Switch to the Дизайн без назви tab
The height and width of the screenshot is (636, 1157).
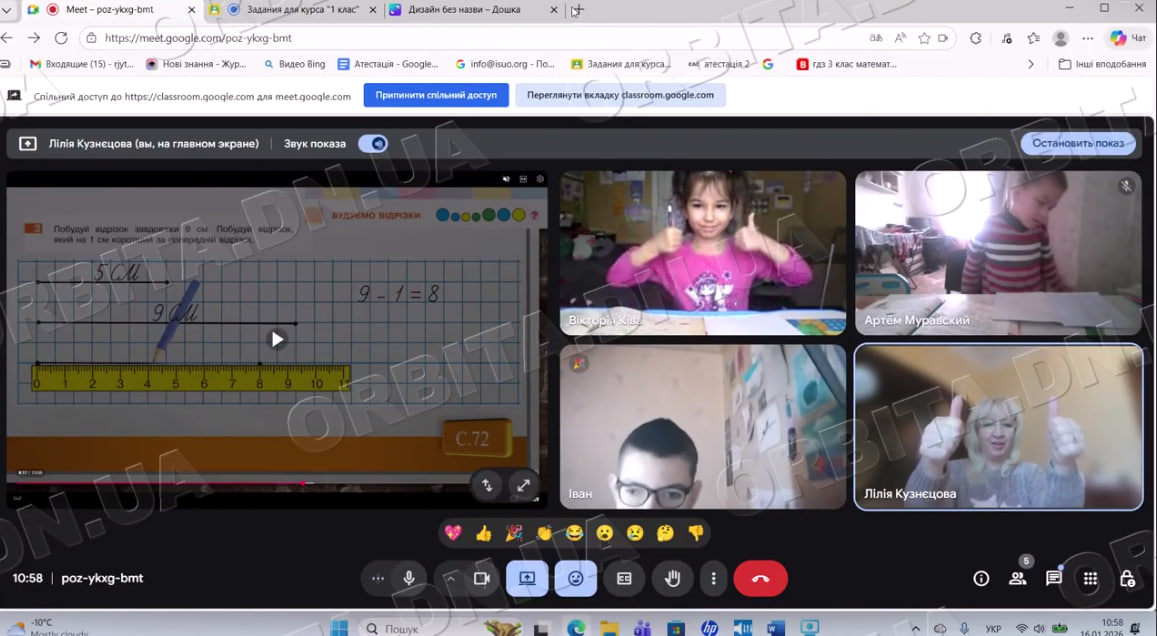(470, 10)
